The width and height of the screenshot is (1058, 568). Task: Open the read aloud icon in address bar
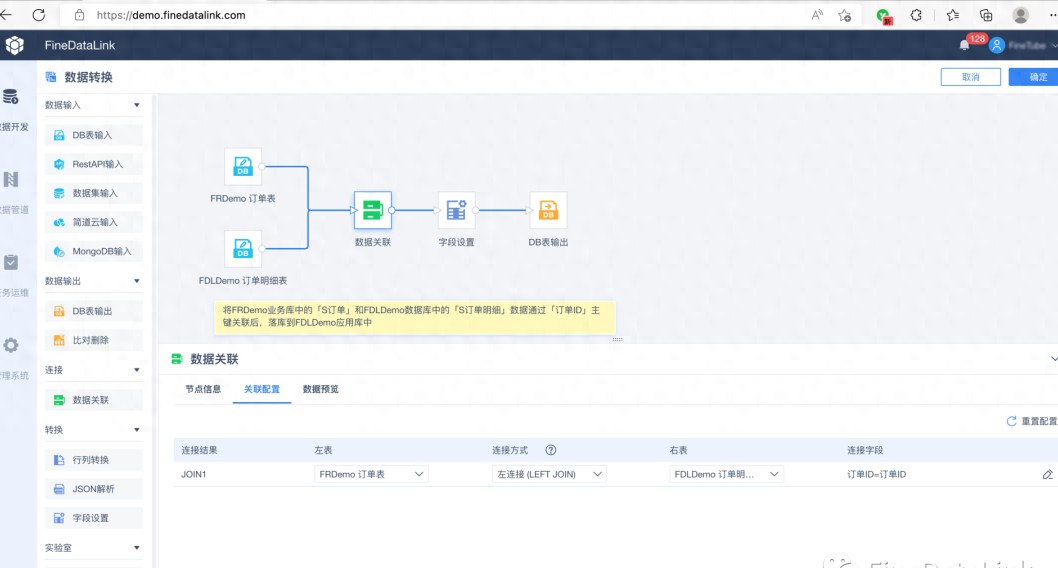[817, 15]
